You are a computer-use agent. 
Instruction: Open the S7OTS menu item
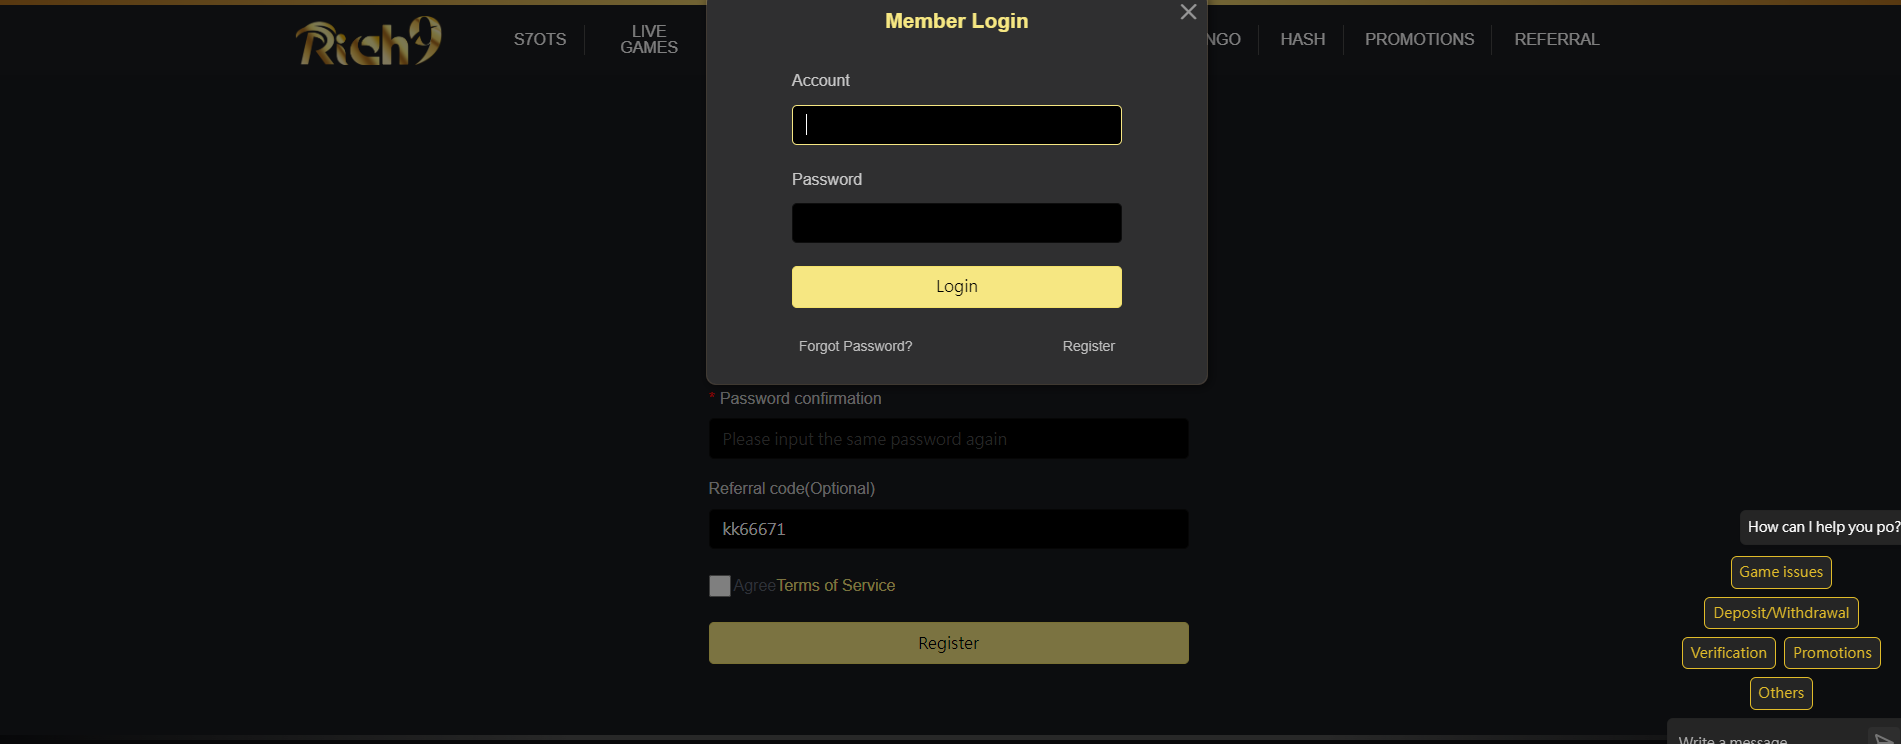[x=539, y=39]
